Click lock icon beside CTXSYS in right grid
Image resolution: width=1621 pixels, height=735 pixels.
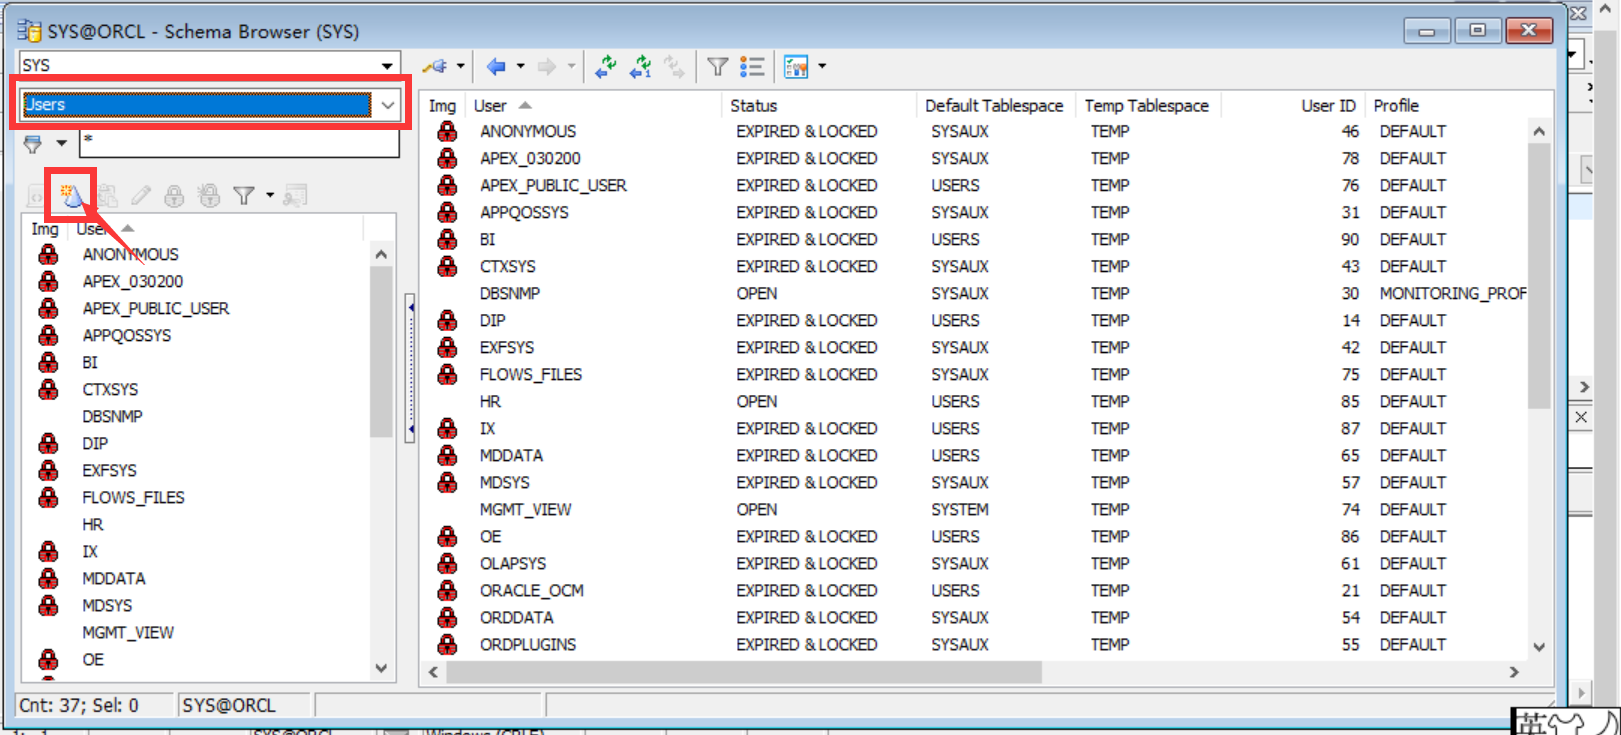pyautogui.click(x=447, y=267)
